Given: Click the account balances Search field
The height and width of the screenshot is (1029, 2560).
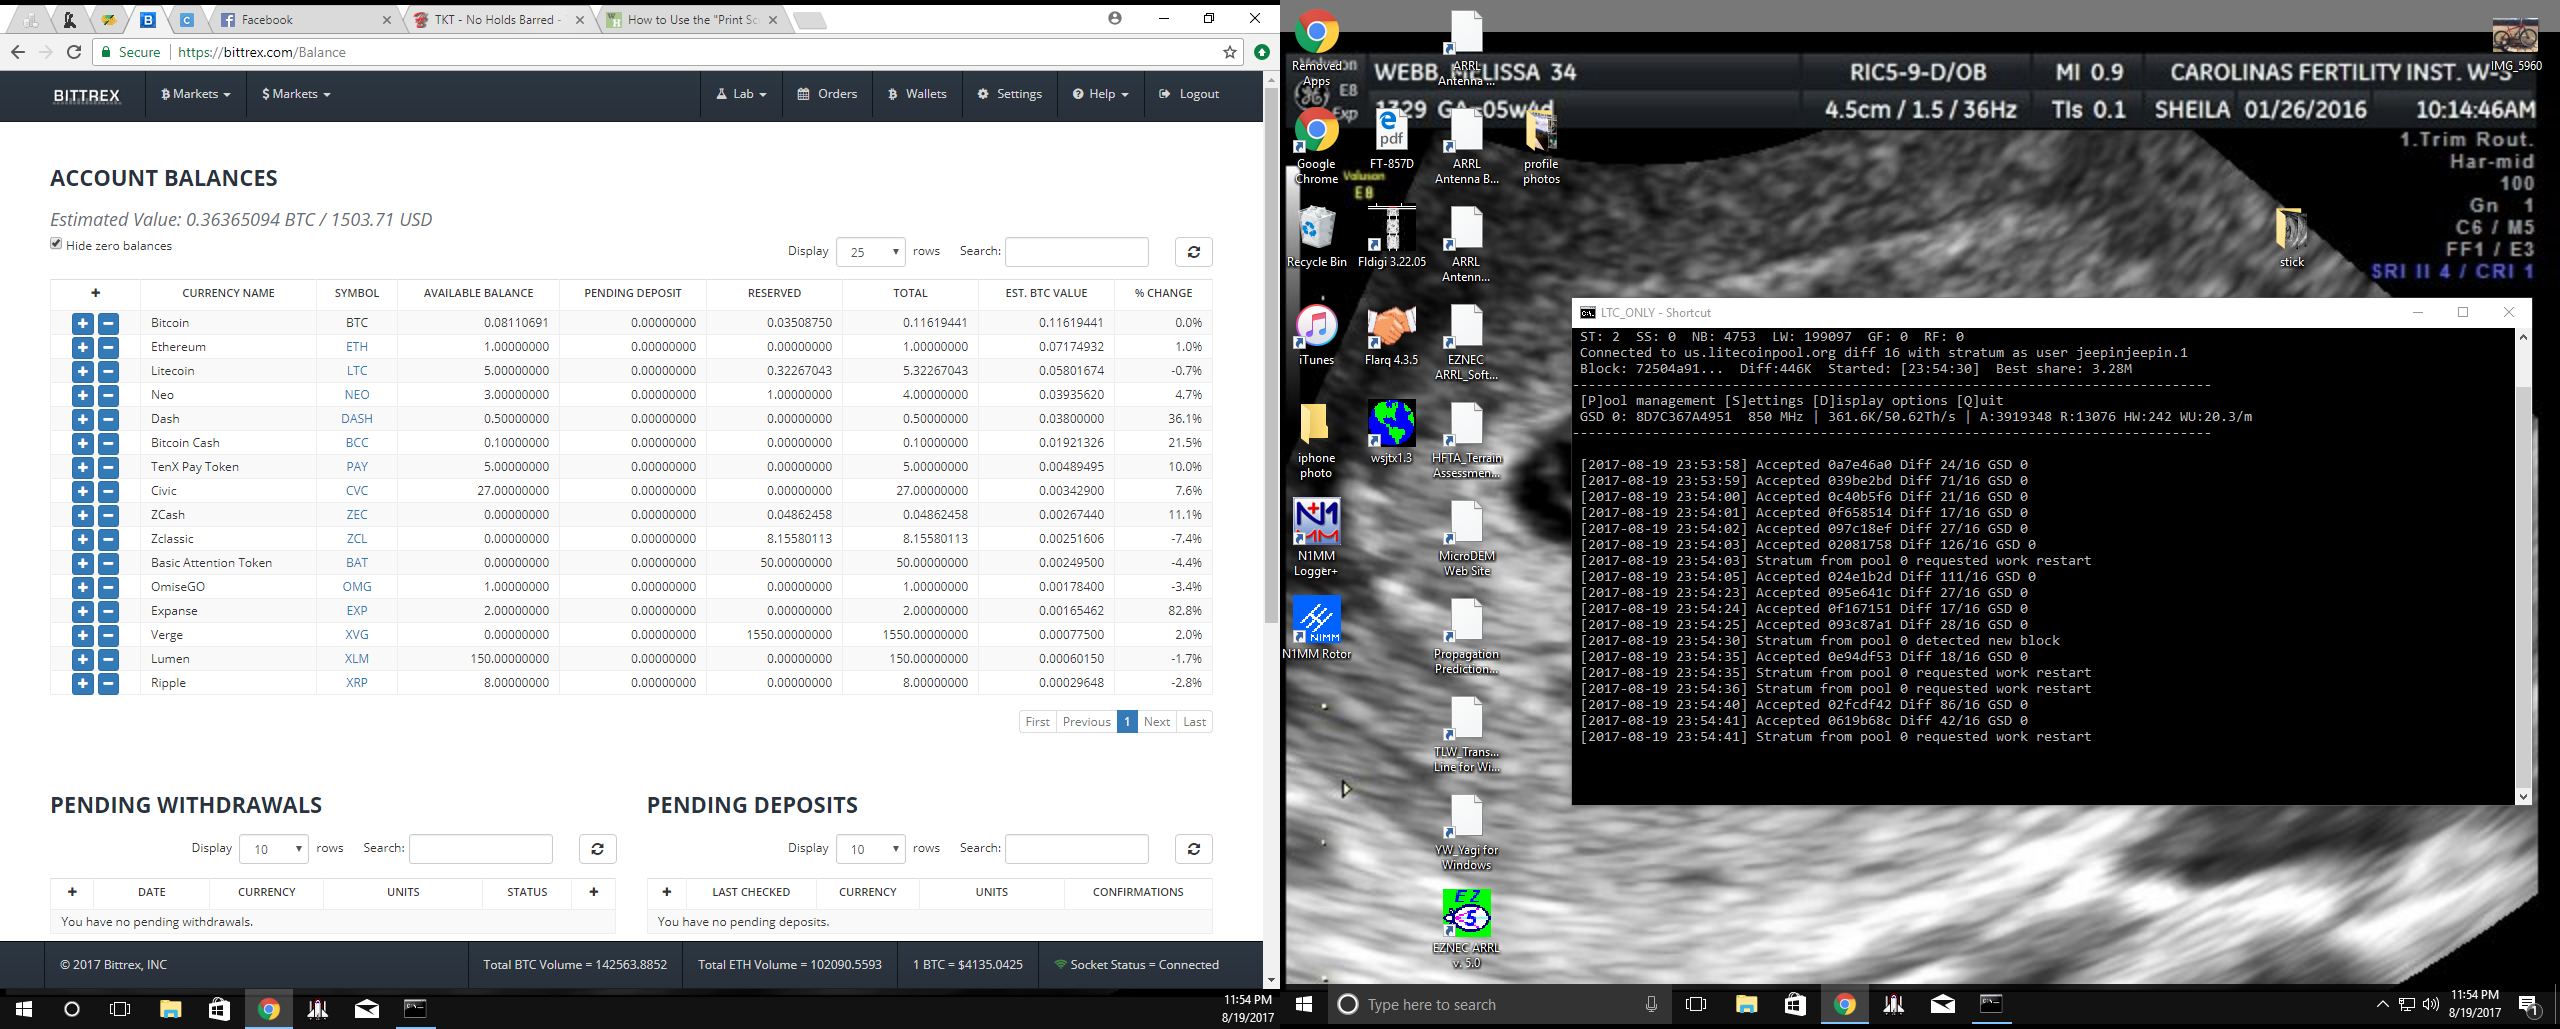Looking at the screenshot, I should click(1076, 252).
